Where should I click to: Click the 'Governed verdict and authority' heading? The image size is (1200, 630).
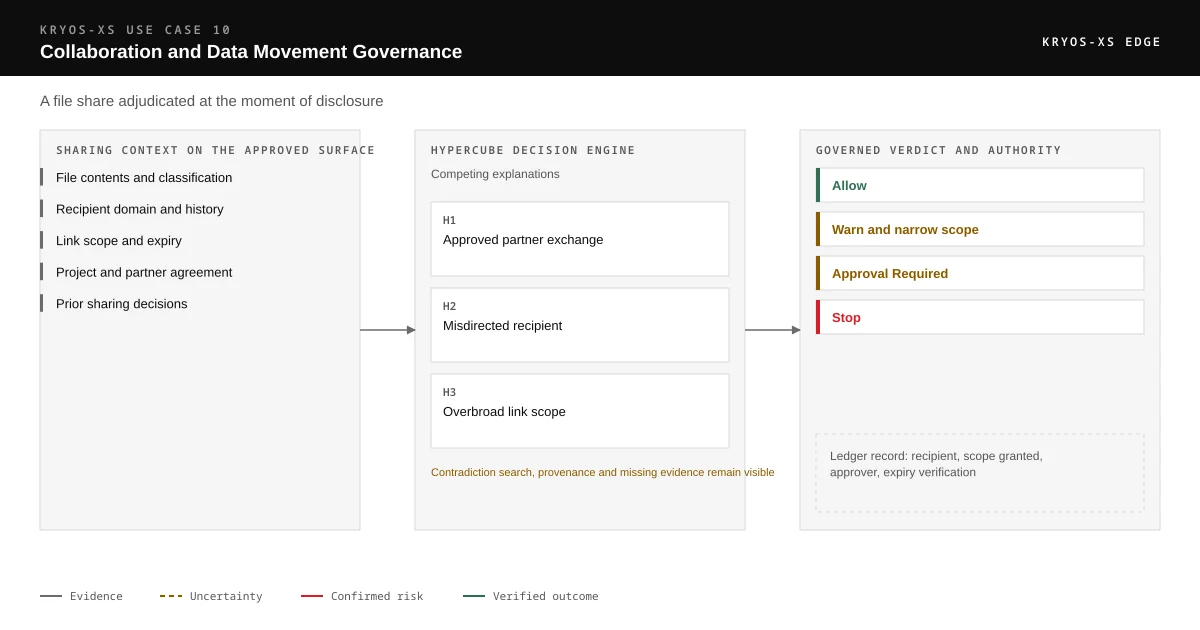pyautogui.click(x=938, y=150)
